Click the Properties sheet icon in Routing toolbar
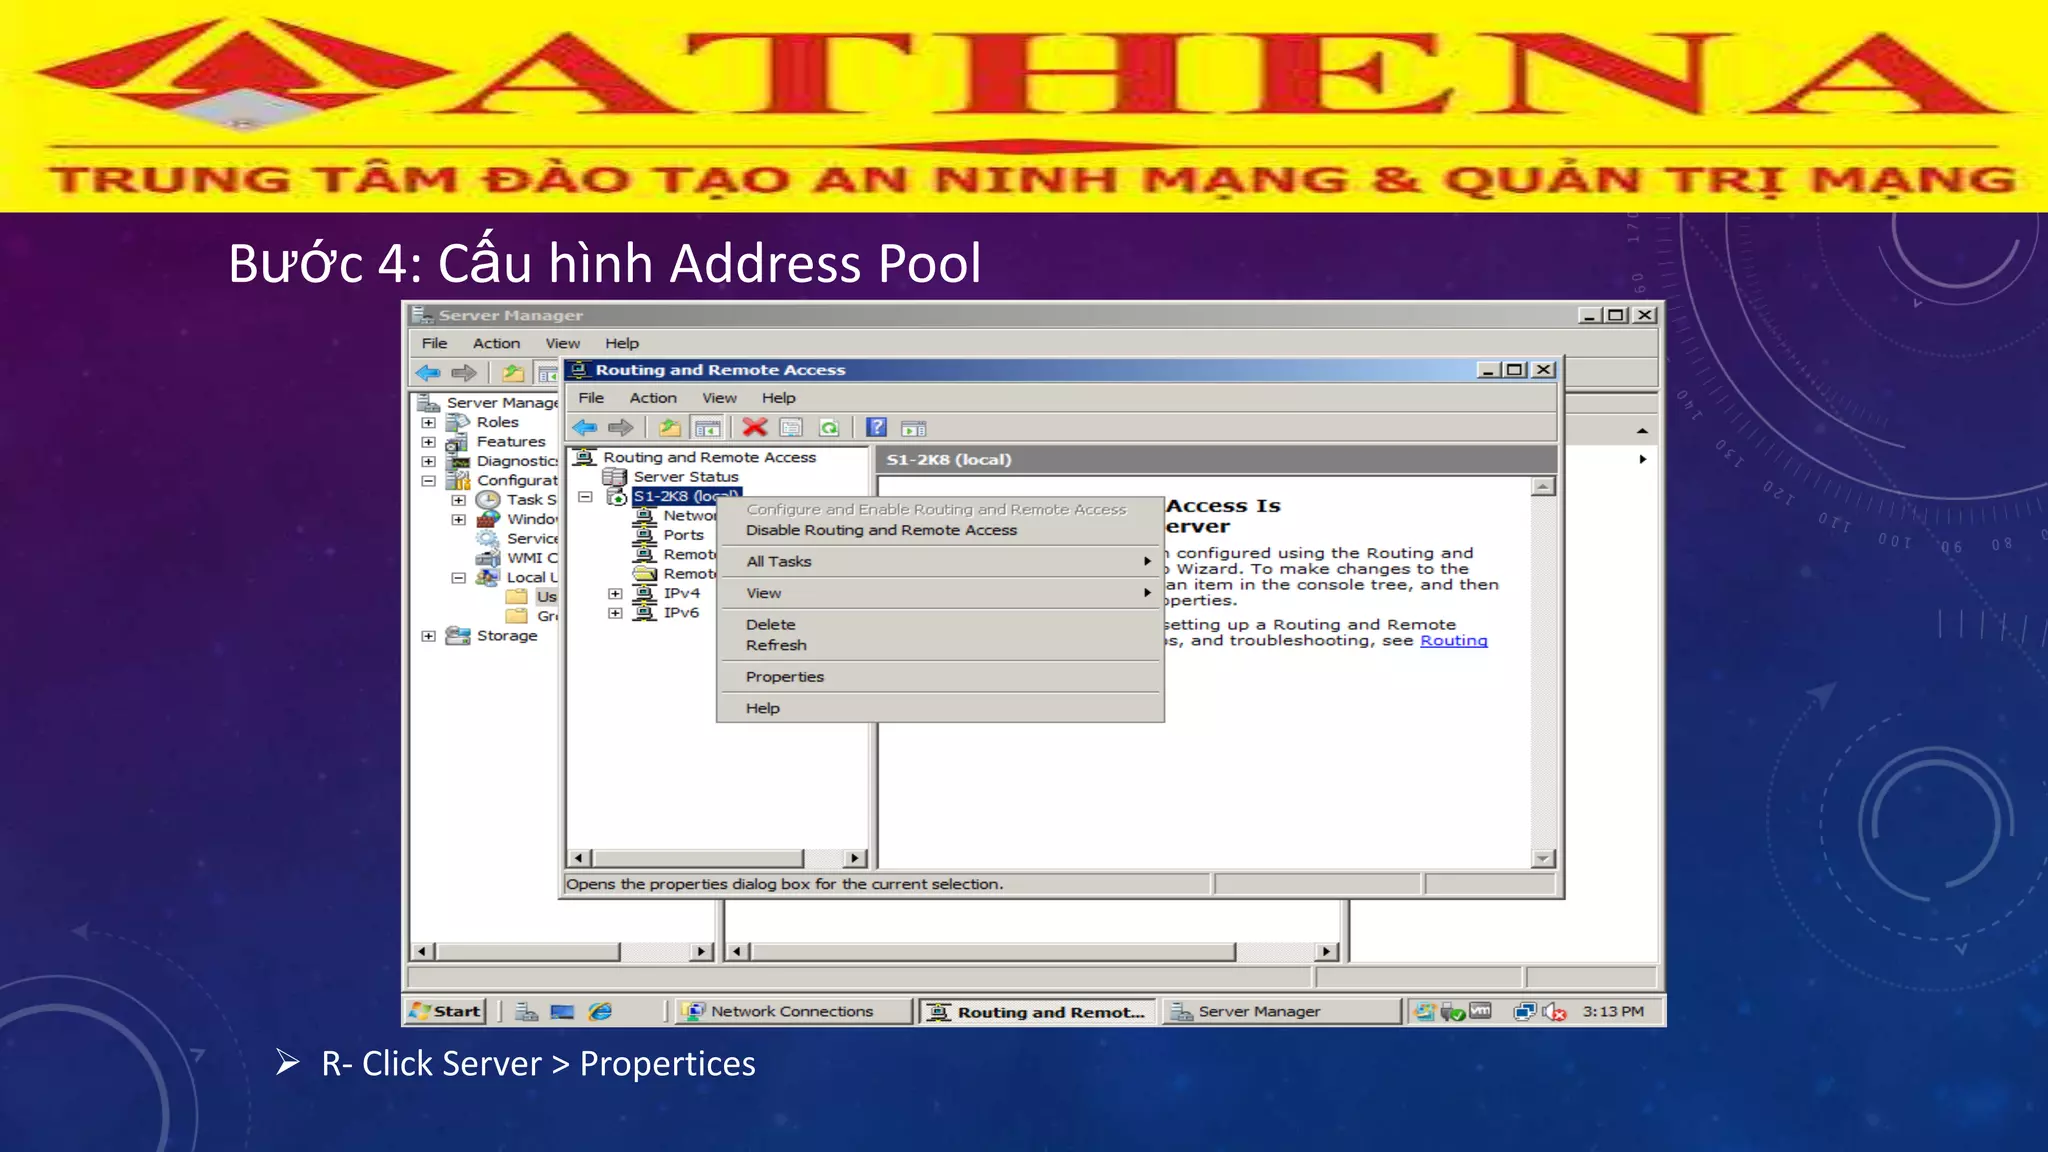Screen dimensions: 2048x1152 point(791,428)
